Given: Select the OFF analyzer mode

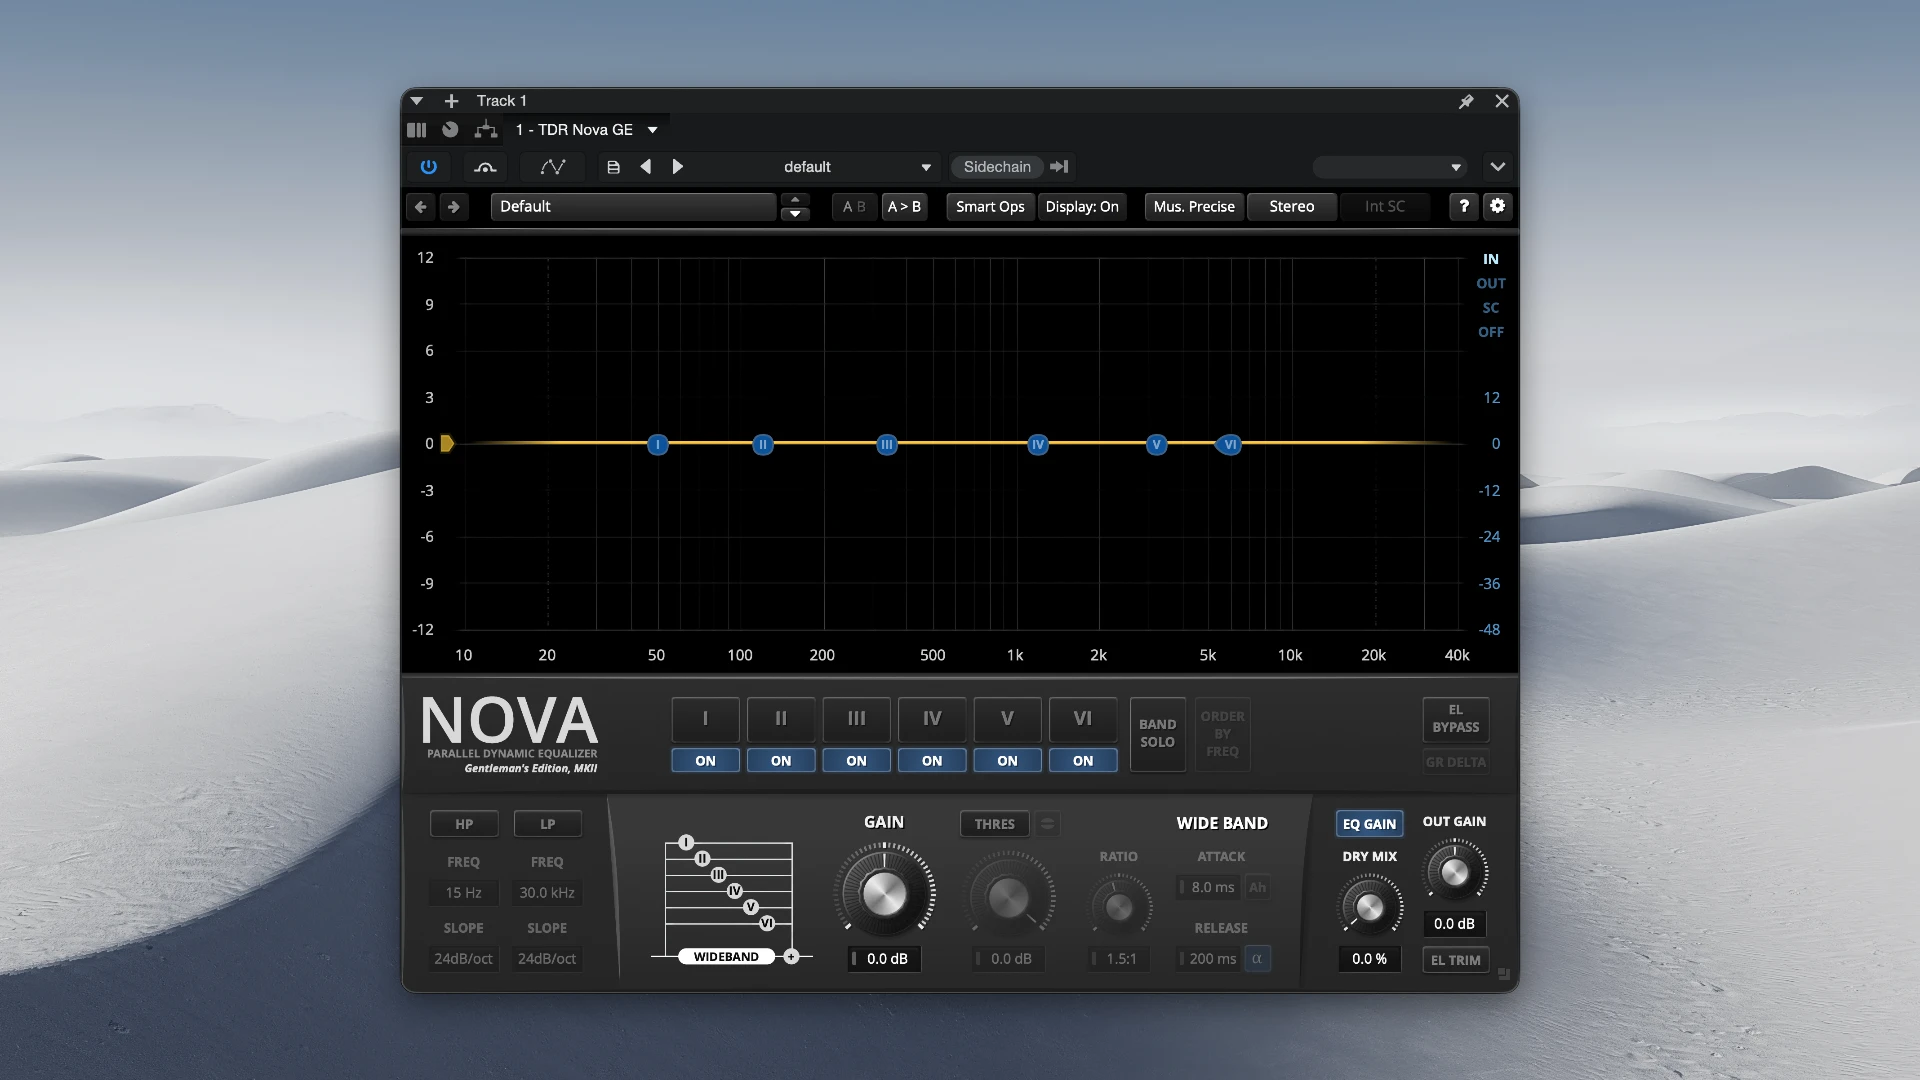Looking at the screenshot, I should pos(1490,332).
